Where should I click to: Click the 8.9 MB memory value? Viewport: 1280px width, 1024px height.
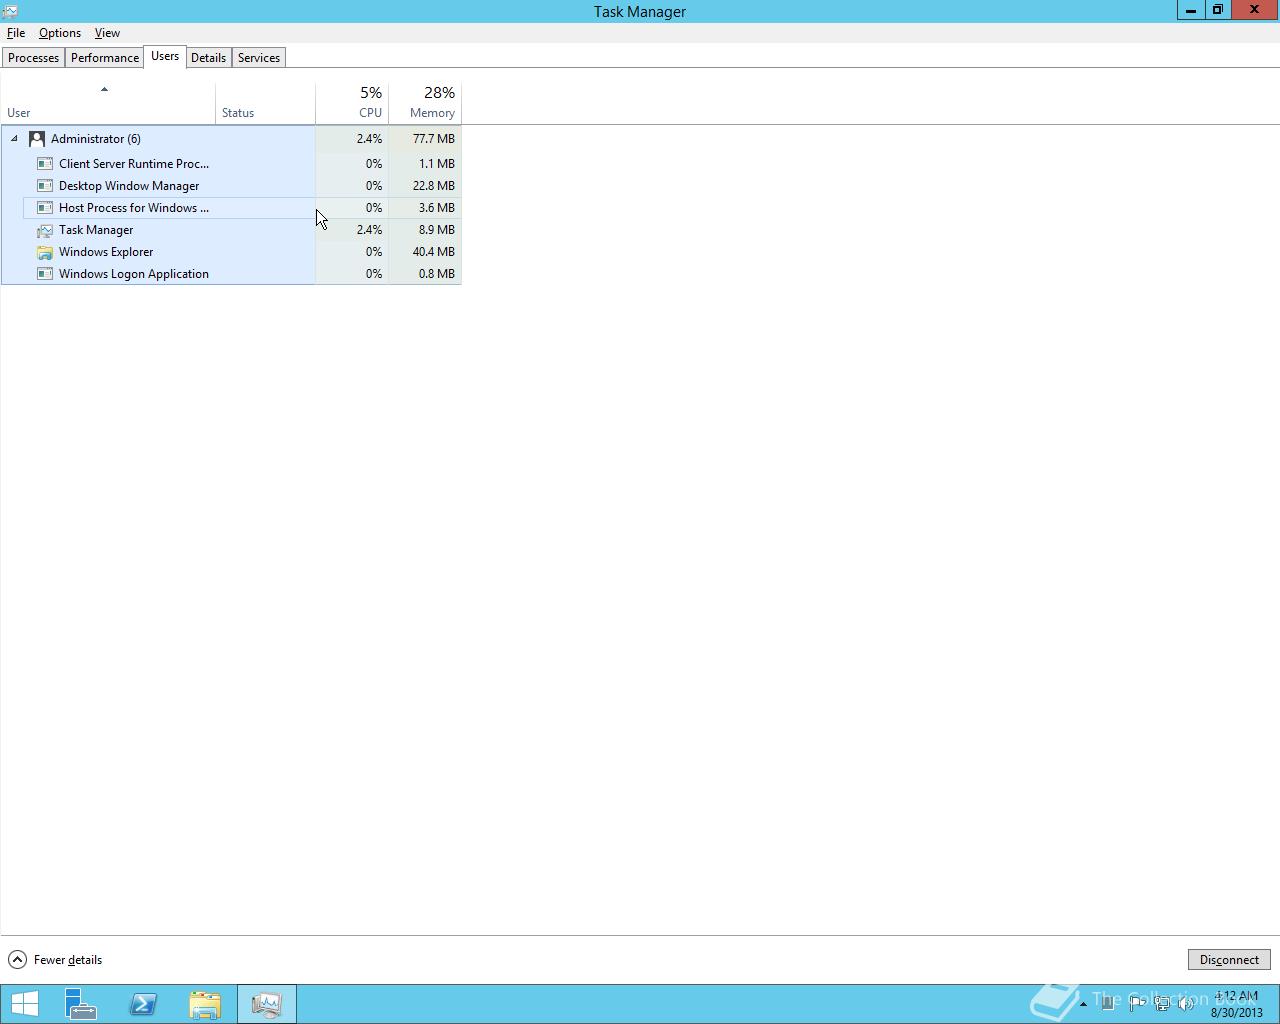(x=437, y=230)
